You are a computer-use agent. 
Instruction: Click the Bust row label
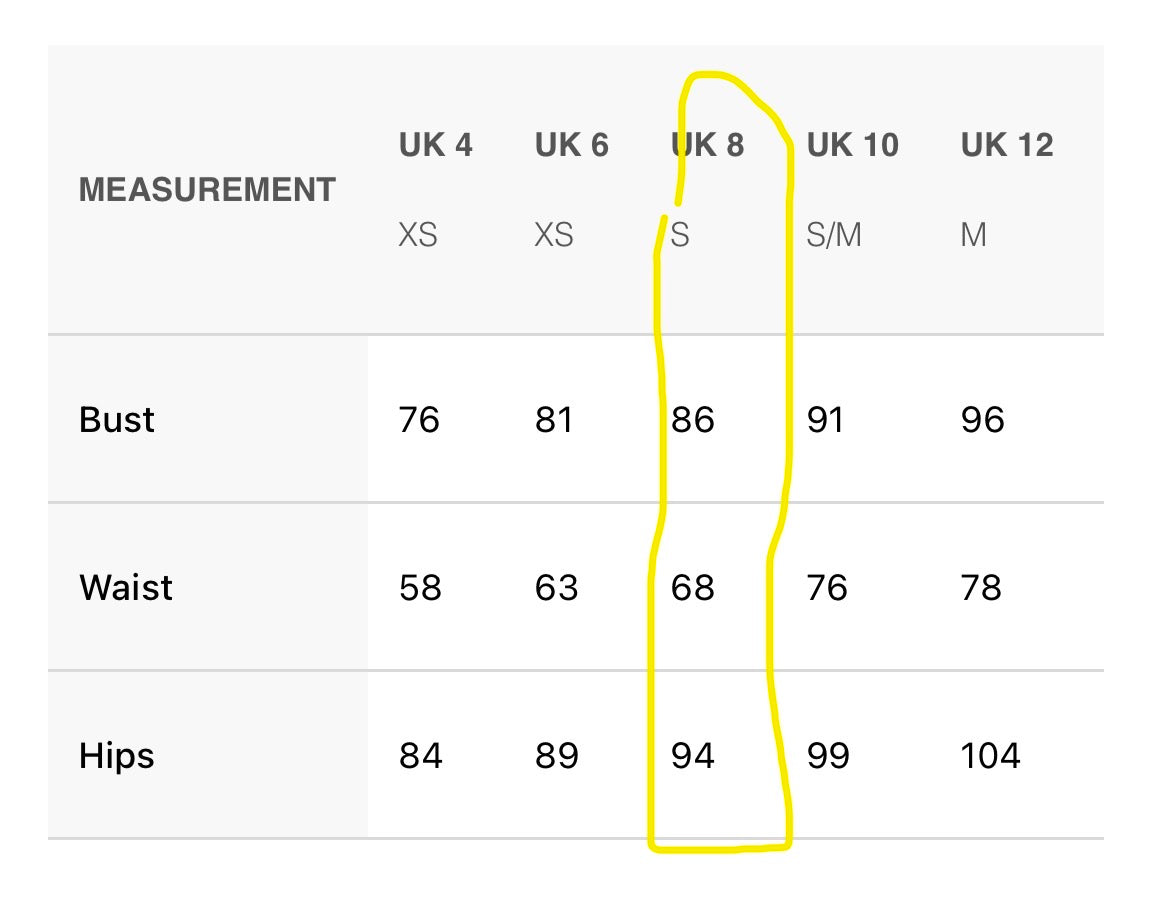117,419
